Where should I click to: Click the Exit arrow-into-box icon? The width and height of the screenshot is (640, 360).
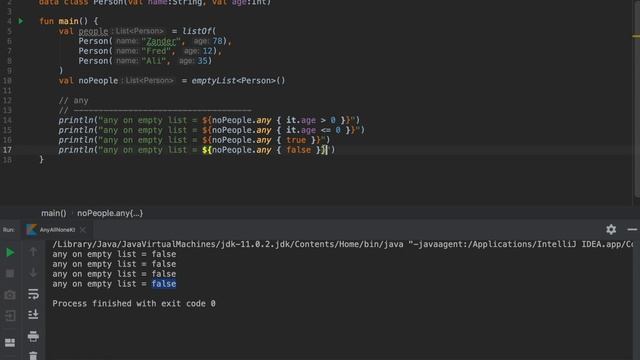pyautogui.click(x=10, y=316)
